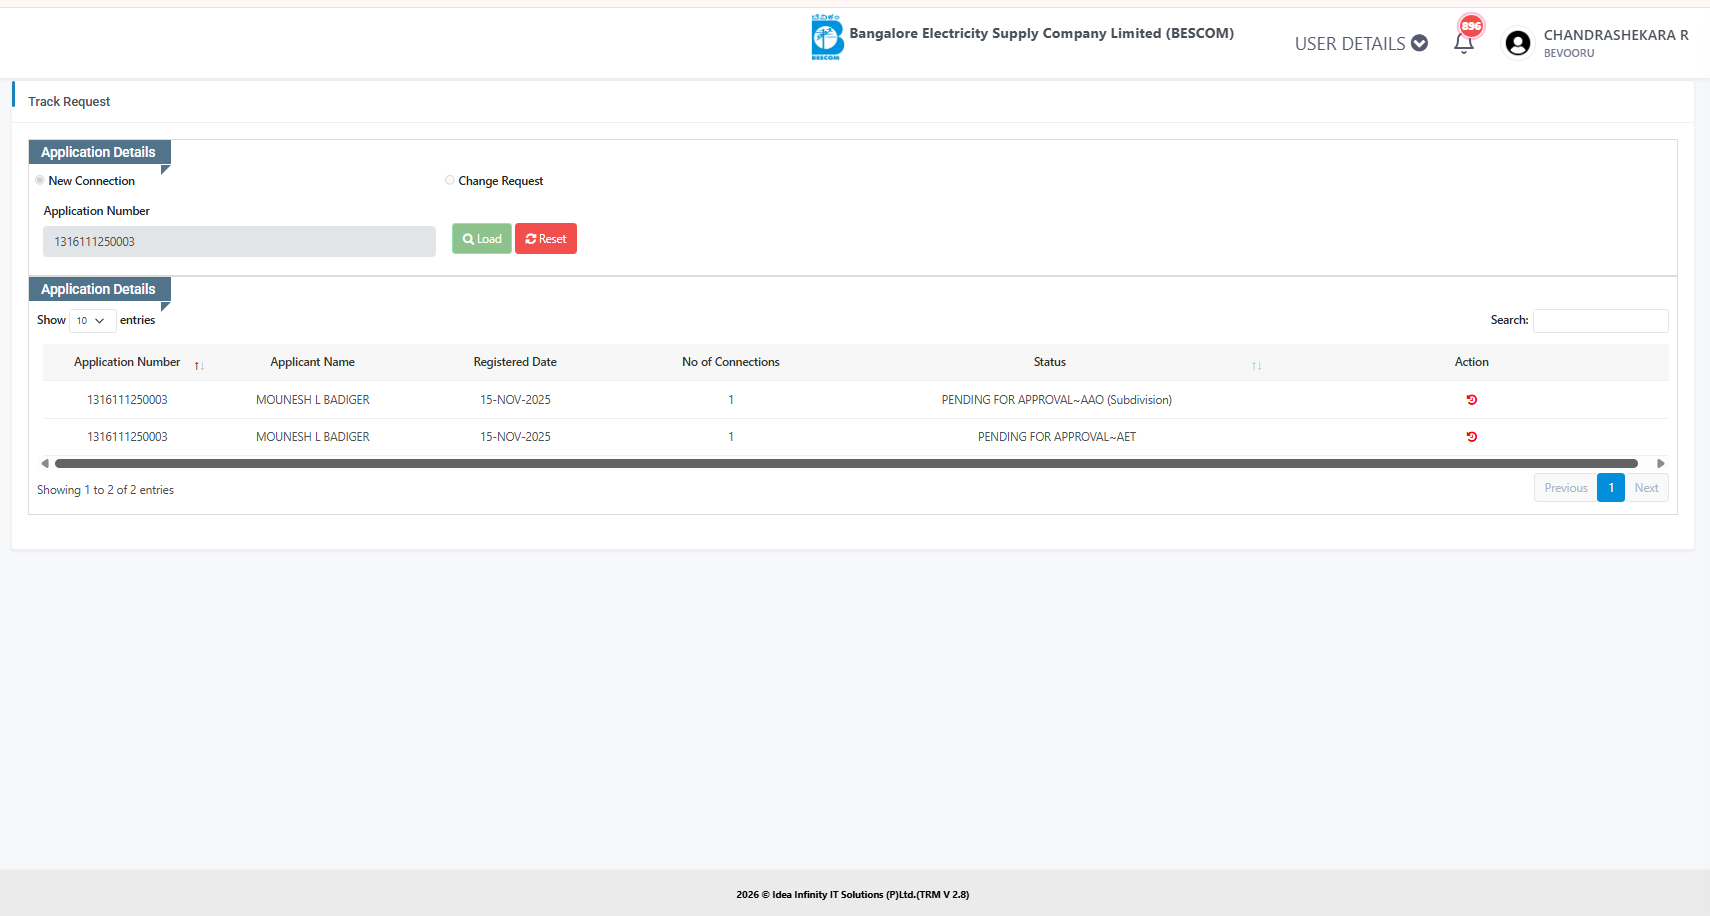Select the New Connection radio button

pos(40,180)
